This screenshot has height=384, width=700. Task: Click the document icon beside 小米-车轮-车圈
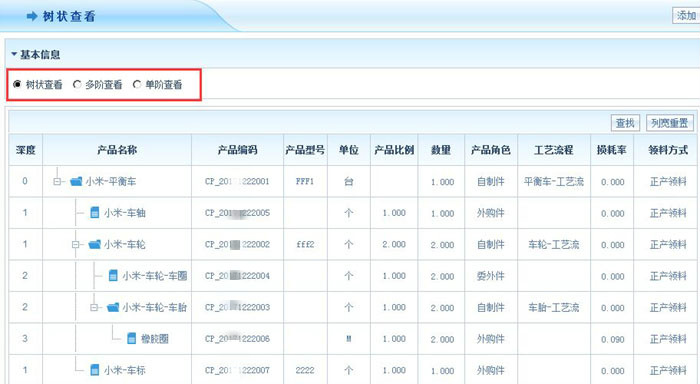(x=113, y=275)
